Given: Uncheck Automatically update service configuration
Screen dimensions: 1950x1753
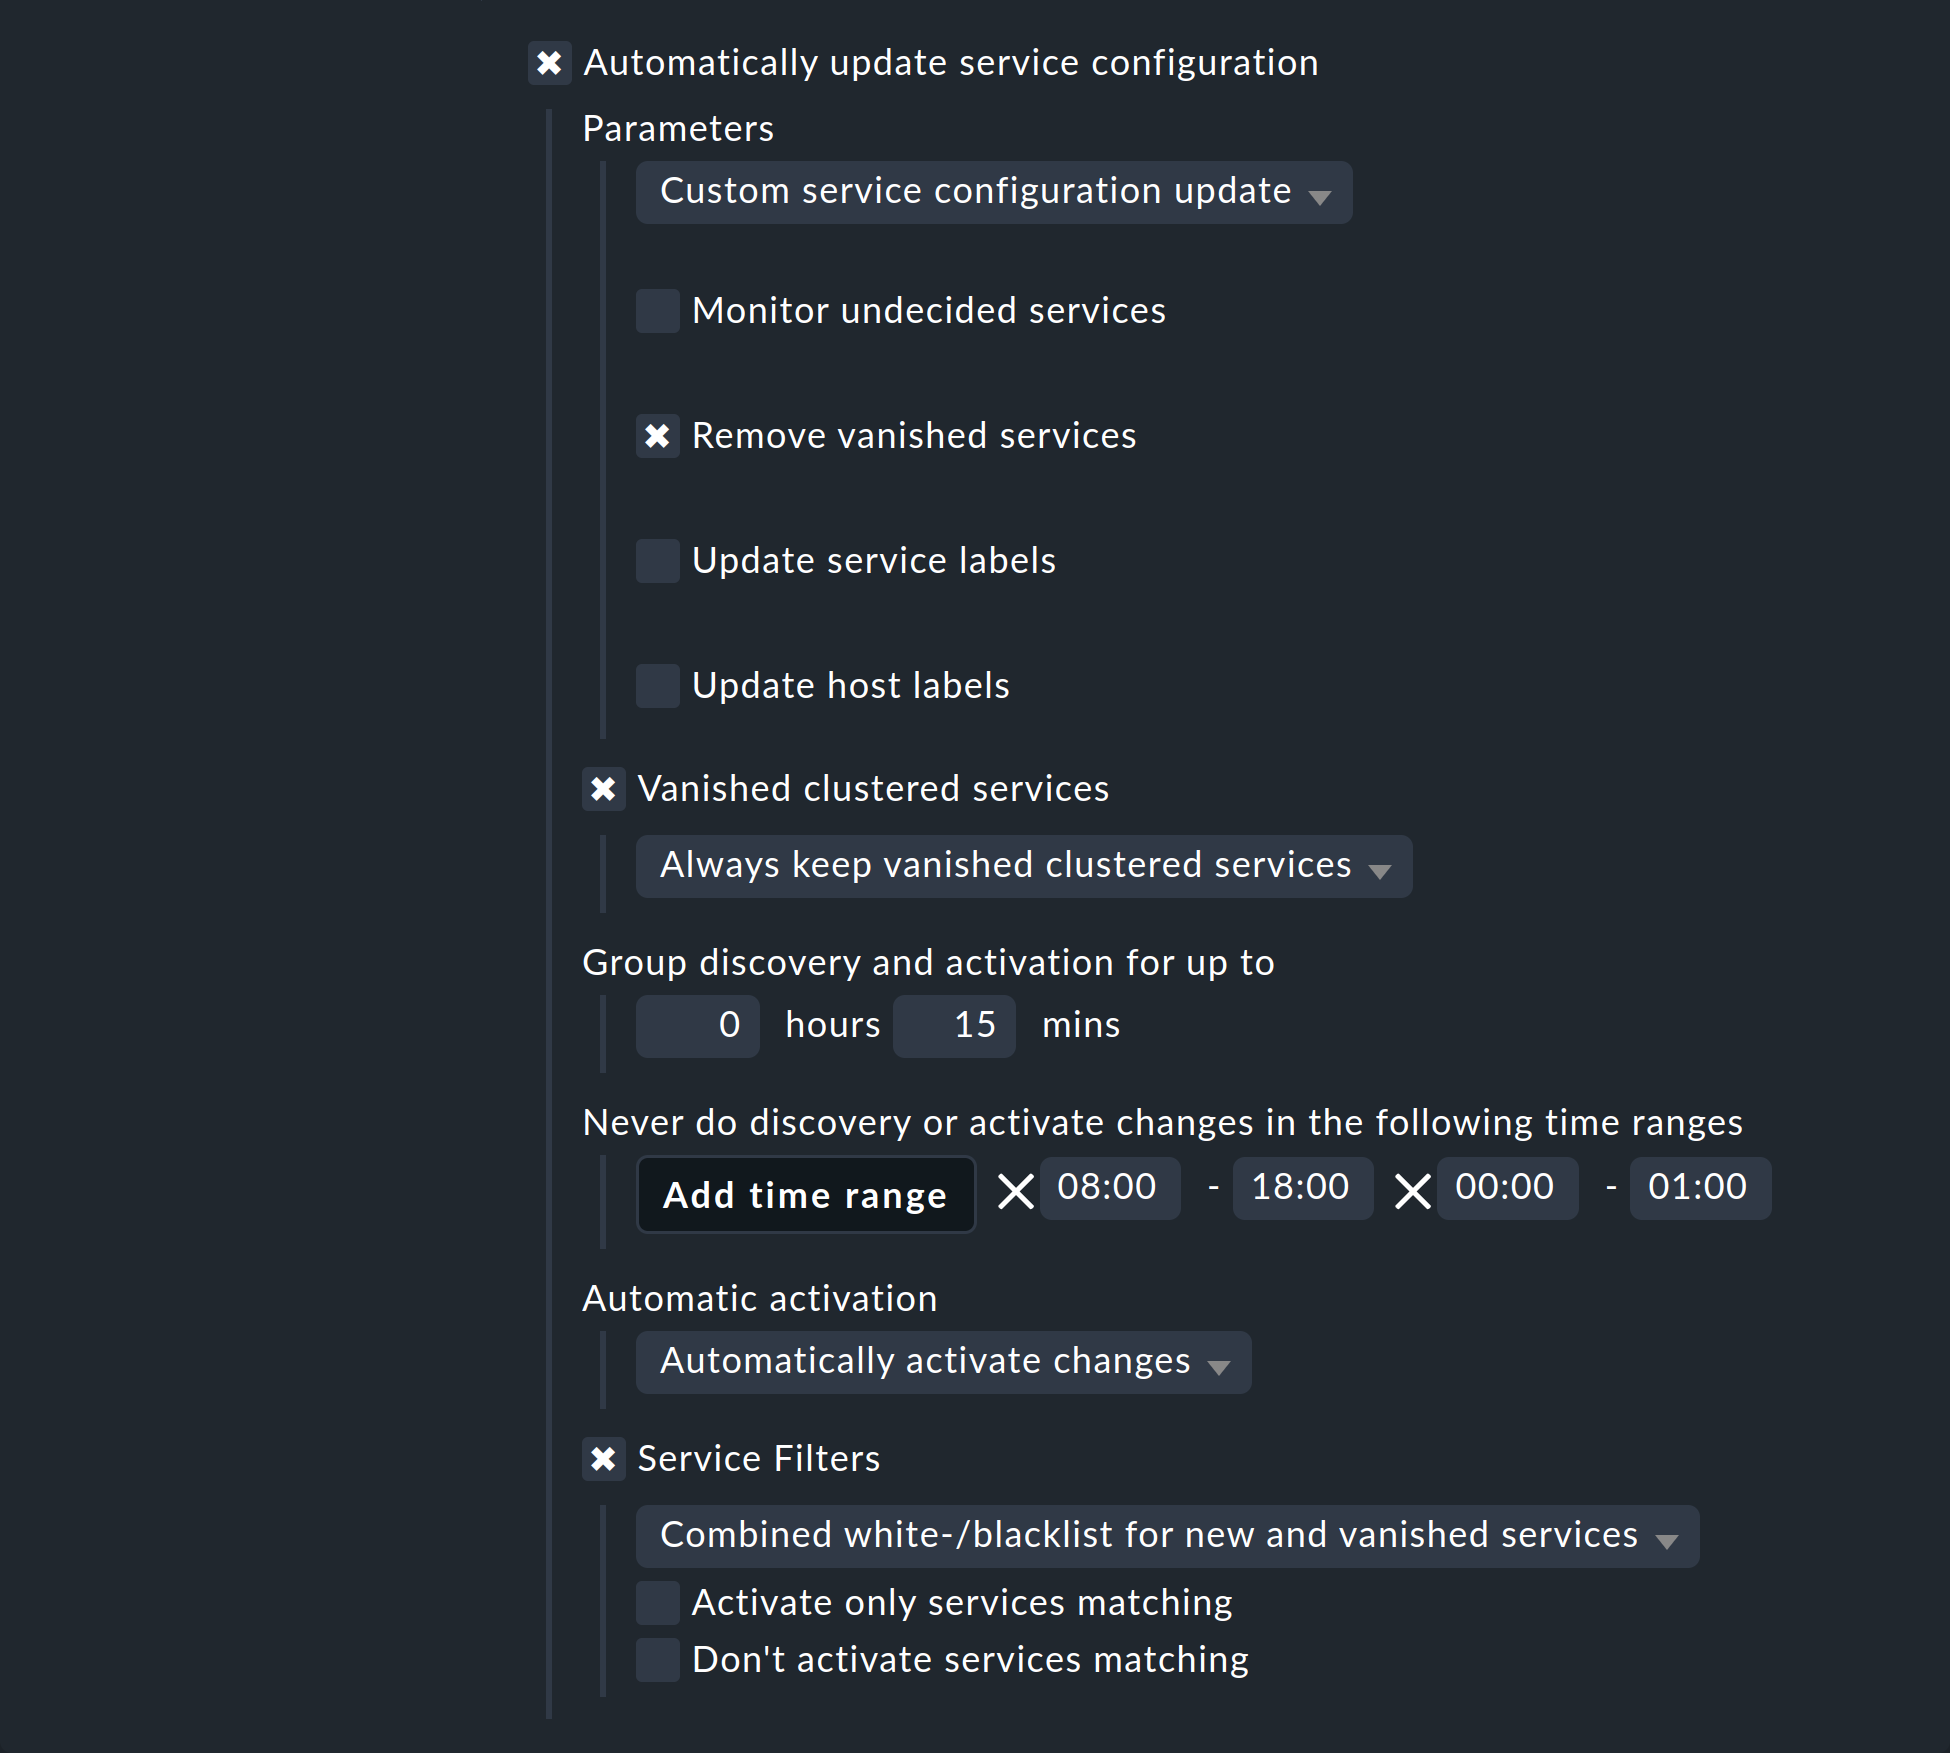Looking at the screenshot, I should [x=550, y=62].
